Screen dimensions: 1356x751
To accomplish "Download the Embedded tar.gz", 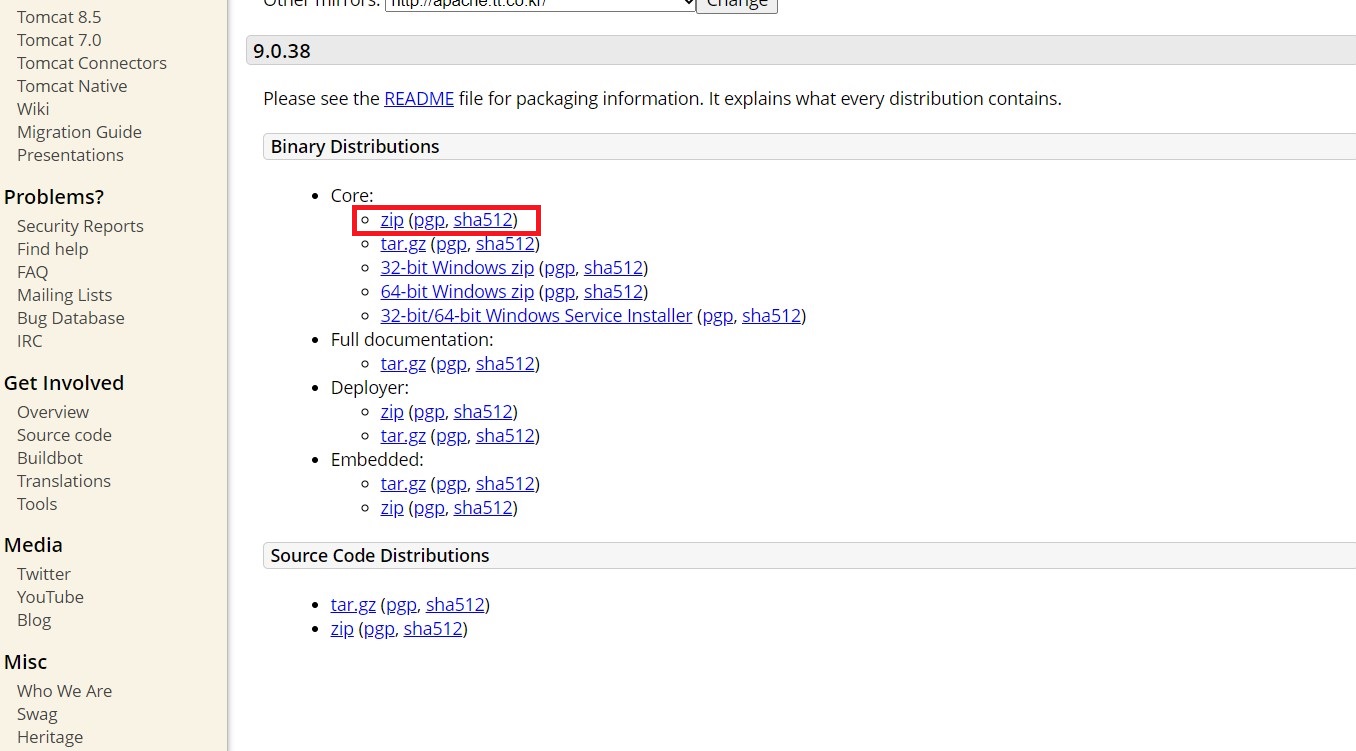I will pos(403,484).
